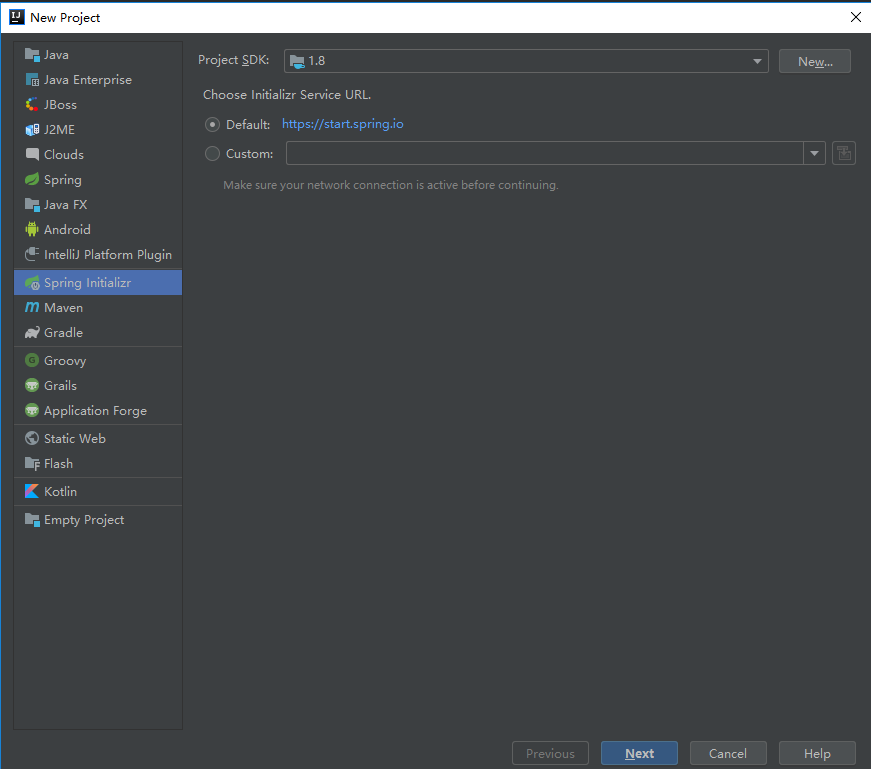
Task: Click the Maven m icon
Action: (32, 307)
